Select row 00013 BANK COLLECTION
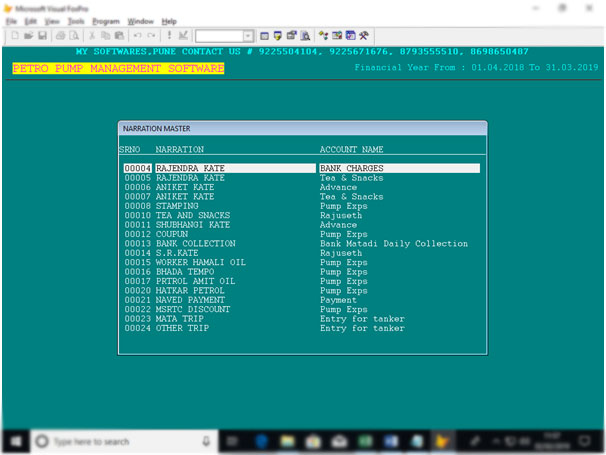 pos(302,244)
